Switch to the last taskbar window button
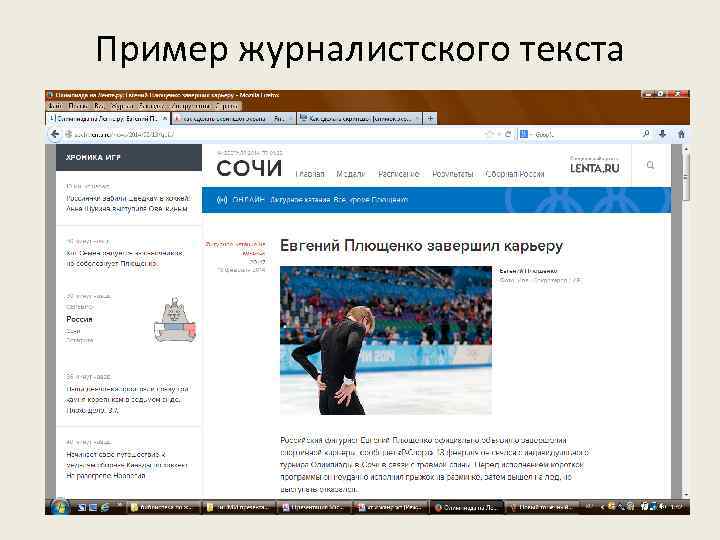The image size is (720, 540). [x=542, y=507]
